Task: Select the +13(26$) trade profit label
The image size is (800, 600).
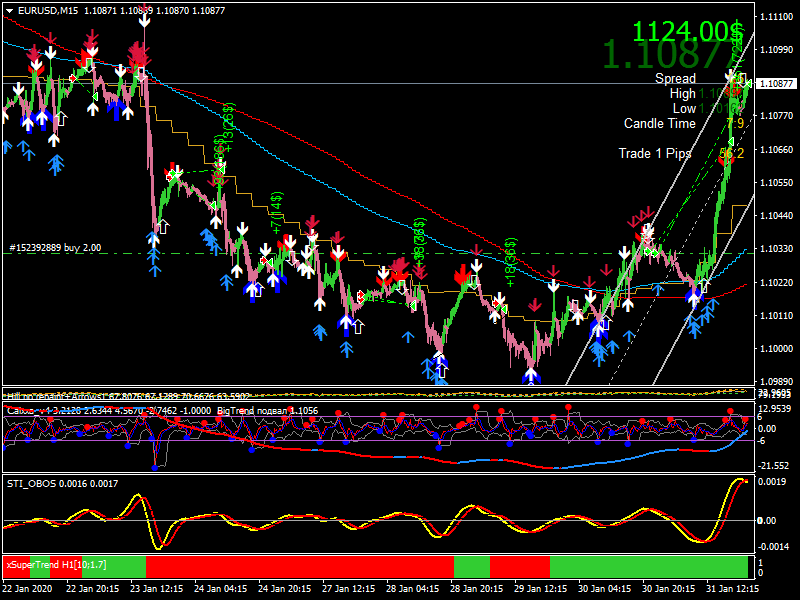Action: click(229, 128)
